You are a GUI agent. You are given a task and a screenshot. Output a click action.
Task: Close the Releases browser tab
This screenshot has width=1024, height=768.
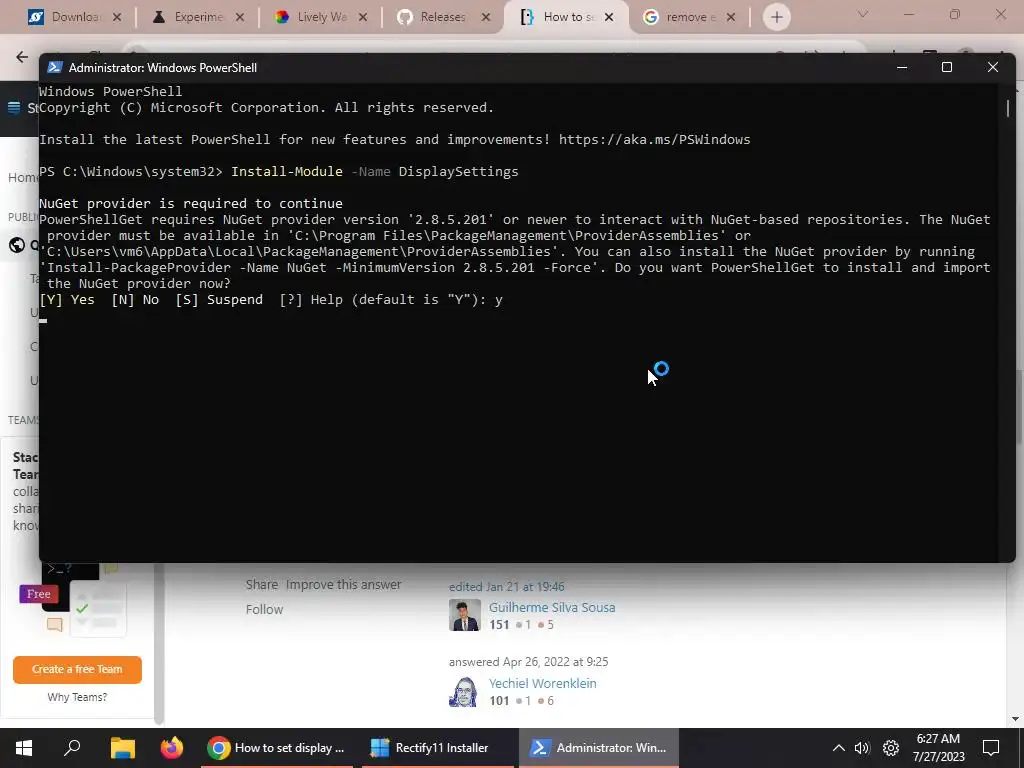click(x=485, y=18)
